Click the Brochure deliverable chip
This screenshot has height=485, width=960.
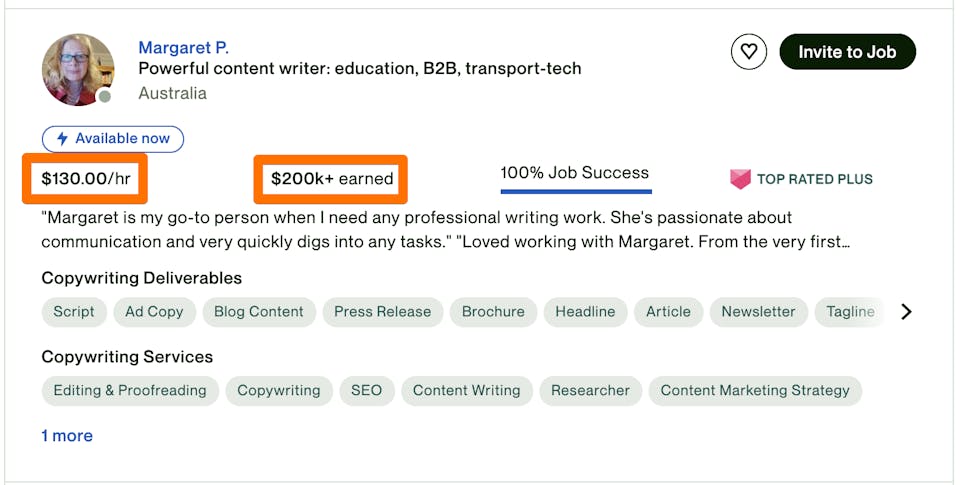tap(493, 312)
